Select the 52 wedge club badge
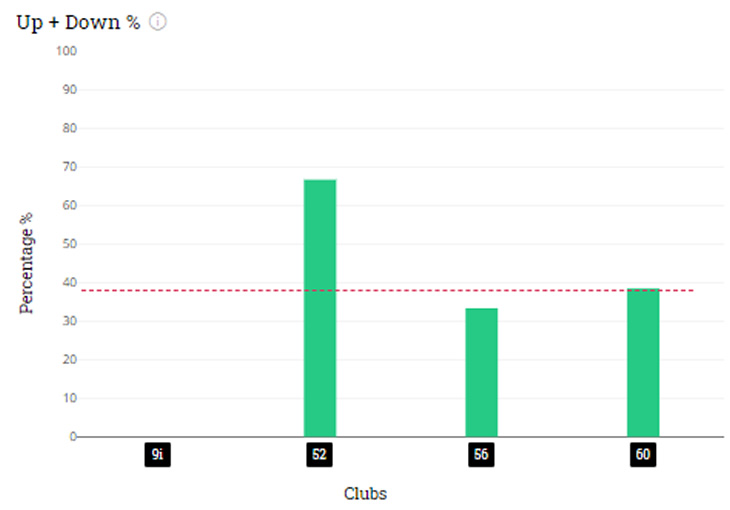 [319, 455]
